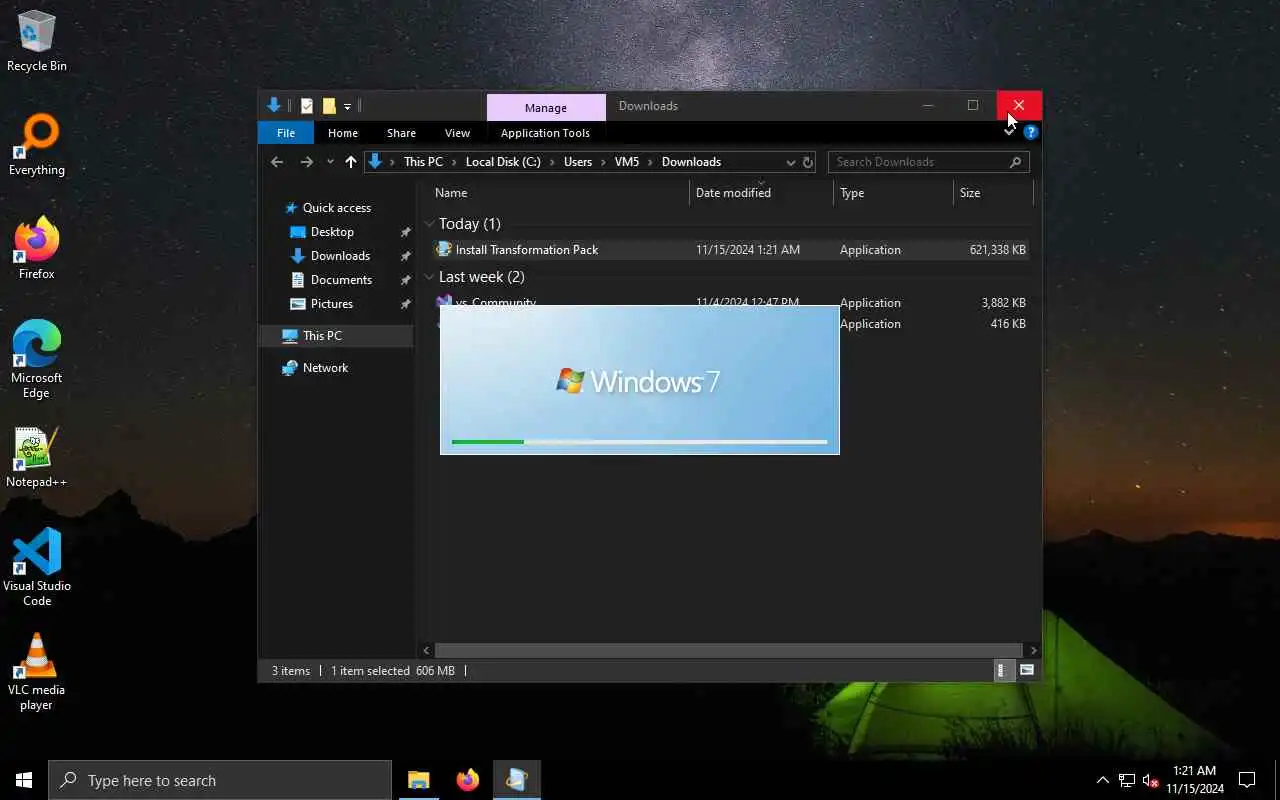1280x800 pixels.
Task: Launch the Everything search desktop shortcut
Action: [x=37, y=146]
